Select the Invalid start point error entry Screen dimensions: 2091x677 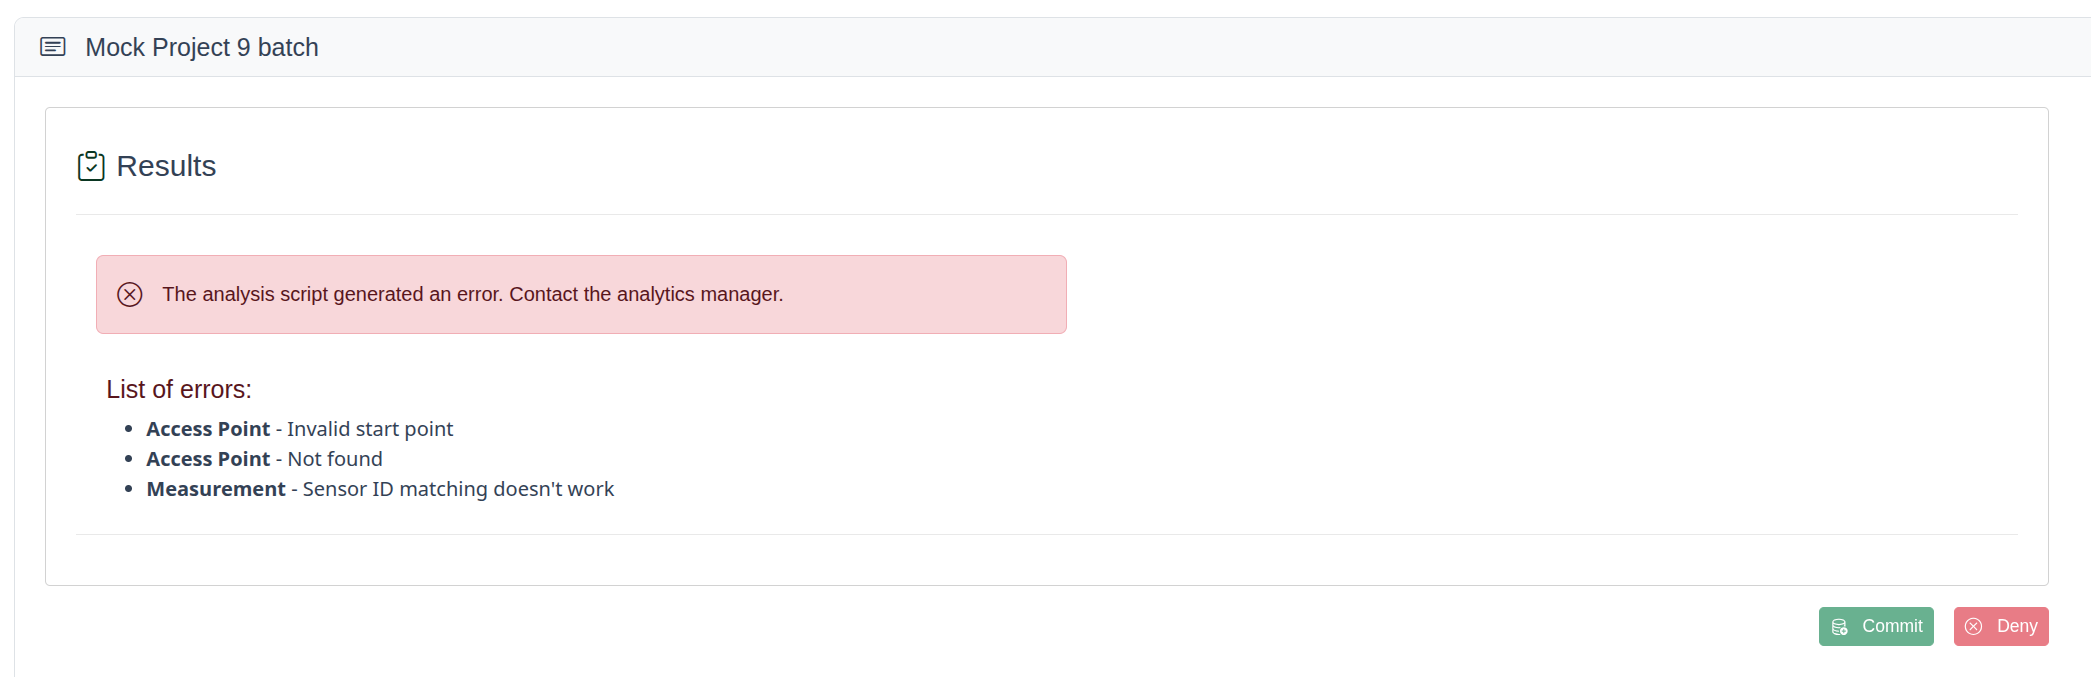tap(299, 429)
